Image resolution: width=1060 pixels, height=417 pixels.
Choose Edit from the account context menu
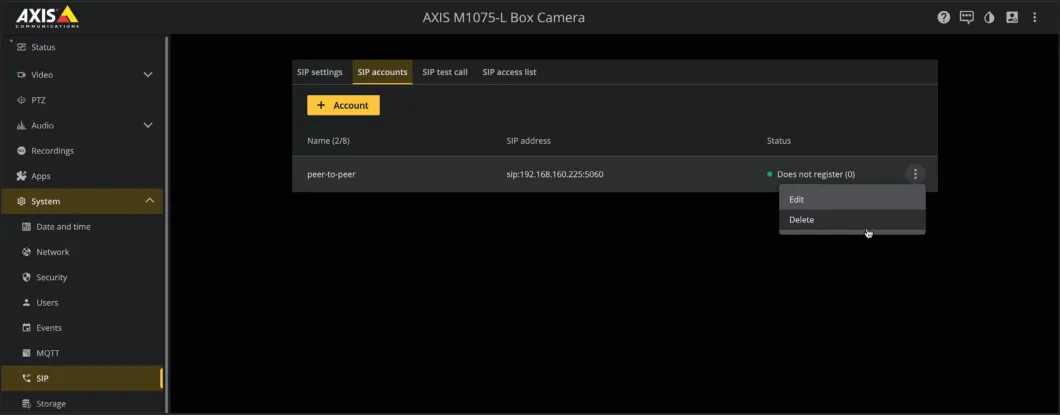(x=852, y=200)
